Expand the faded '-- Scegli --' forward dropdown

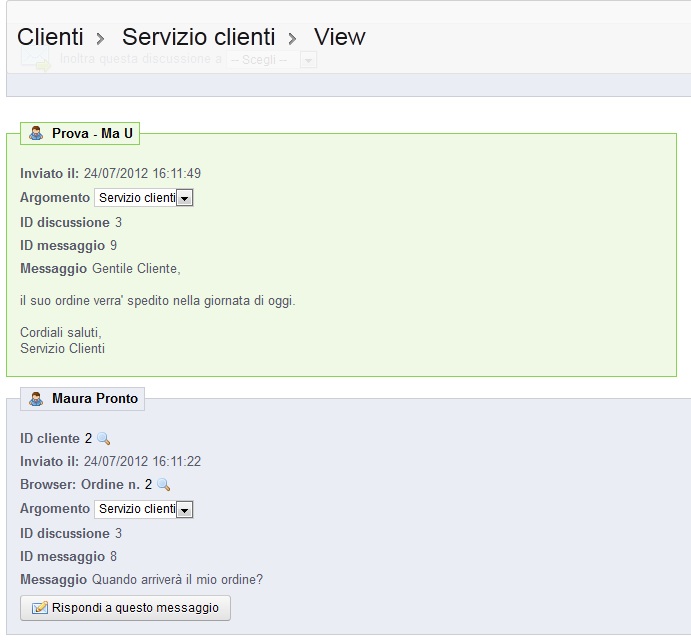(308, 60)
